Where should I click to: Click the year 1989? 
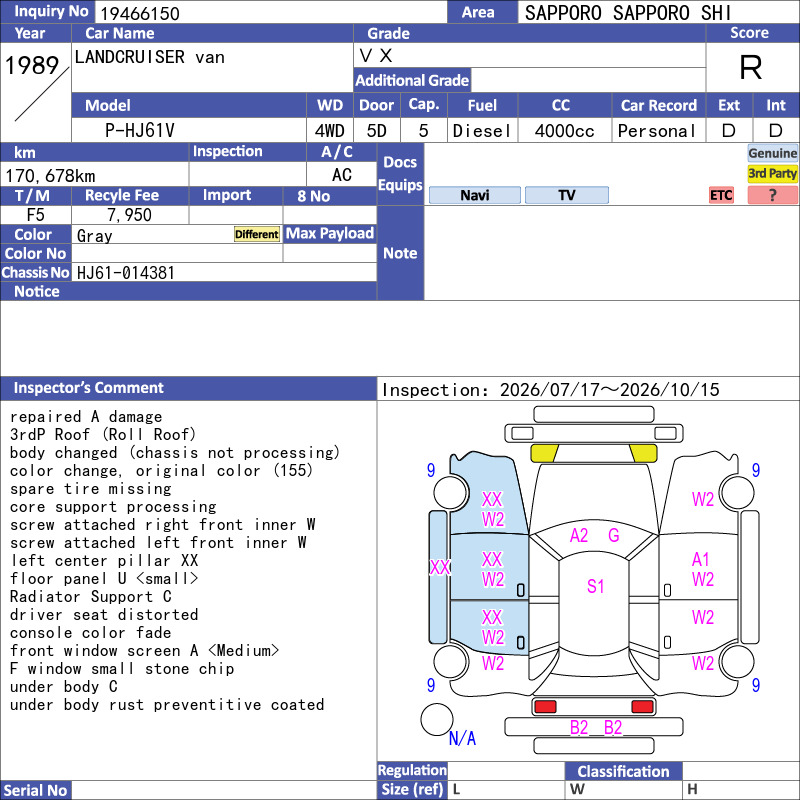32,65
